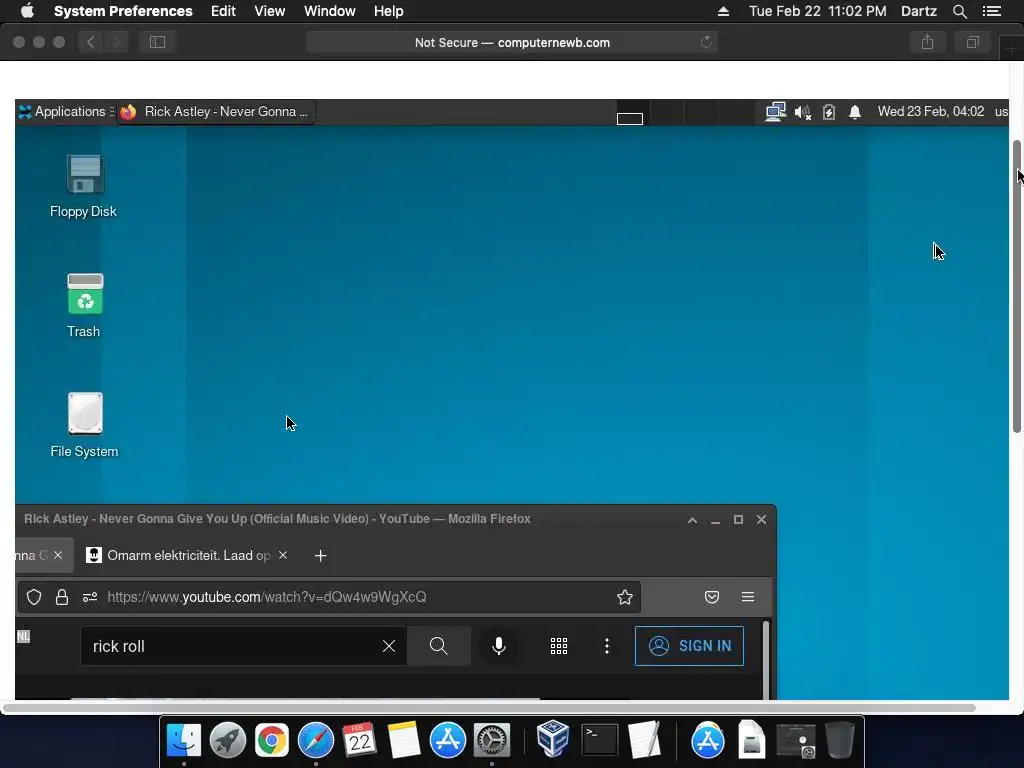
Task: Open Finder from the Dock
Action: [184, 740]
